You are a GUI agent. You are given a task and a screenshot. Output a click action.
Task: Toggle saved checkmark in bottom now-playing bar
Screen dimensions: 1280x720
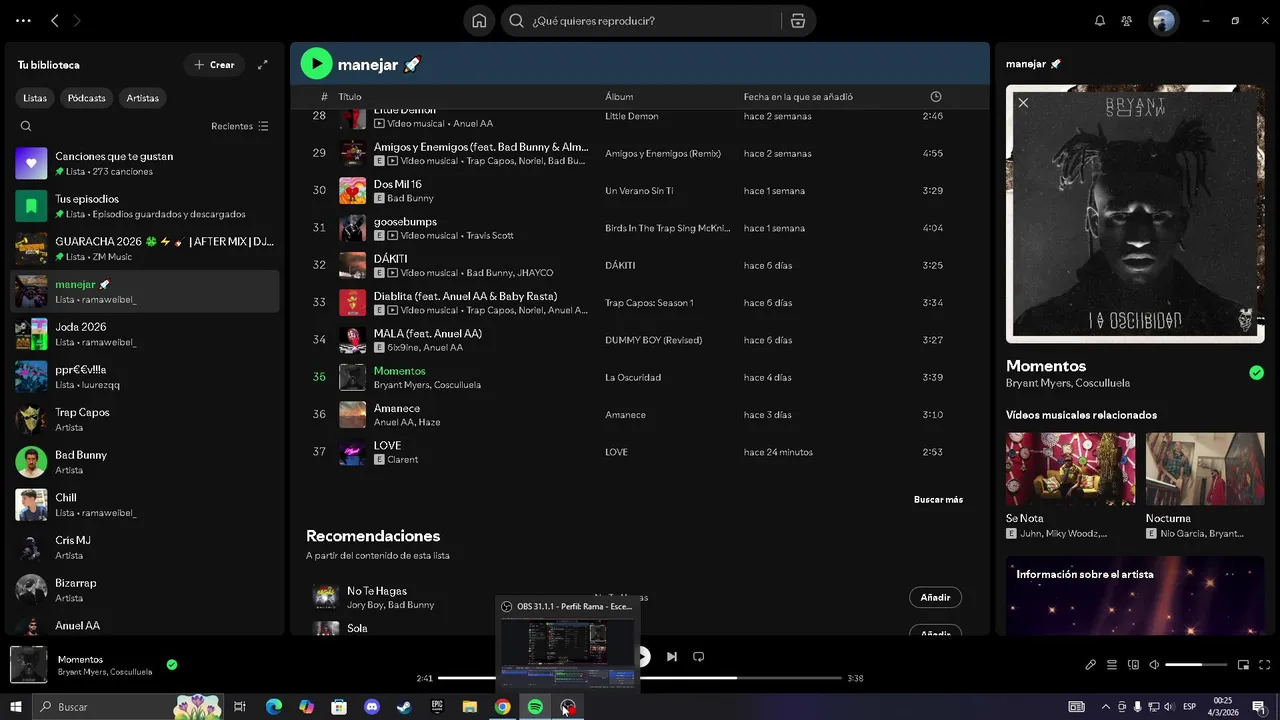tap(172, 664)
